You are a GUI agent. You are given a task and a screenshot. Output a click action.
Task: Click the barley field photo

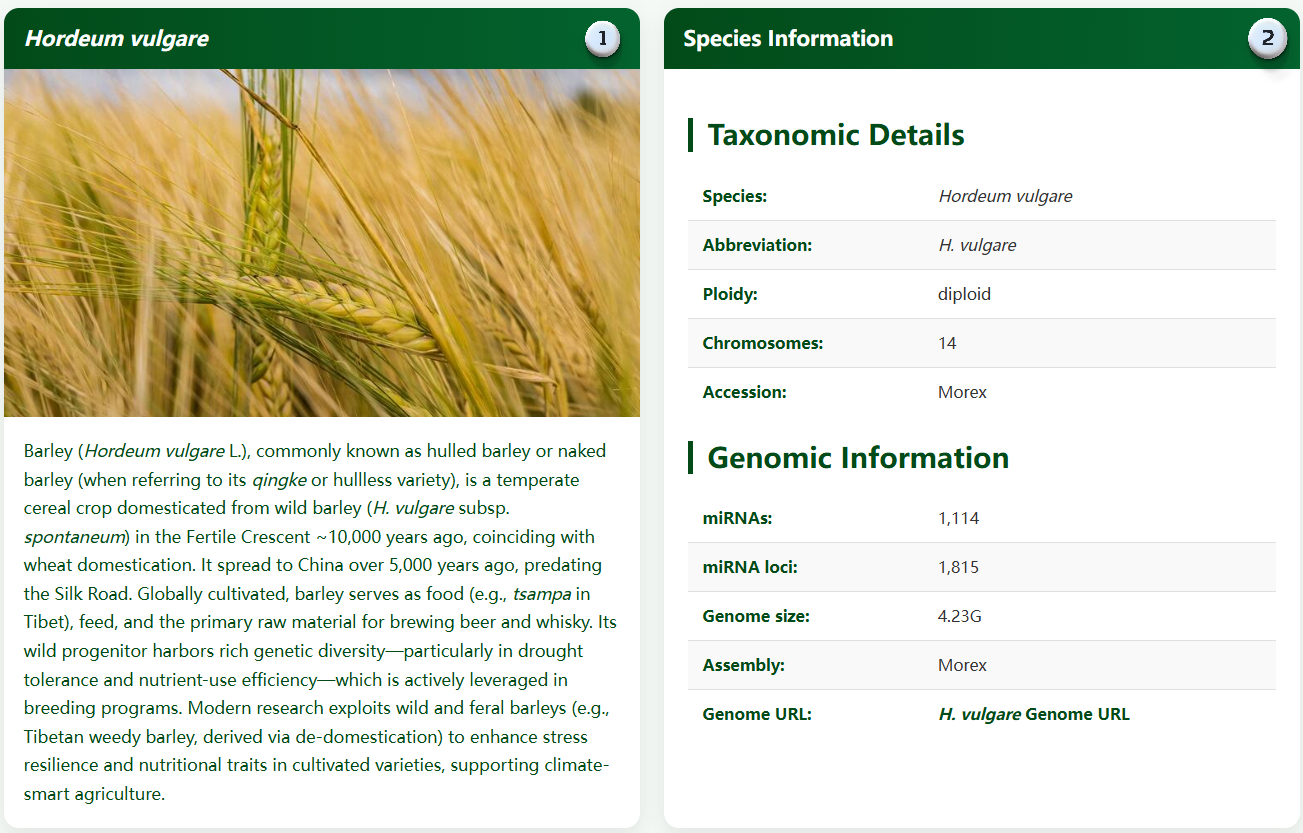322,243
